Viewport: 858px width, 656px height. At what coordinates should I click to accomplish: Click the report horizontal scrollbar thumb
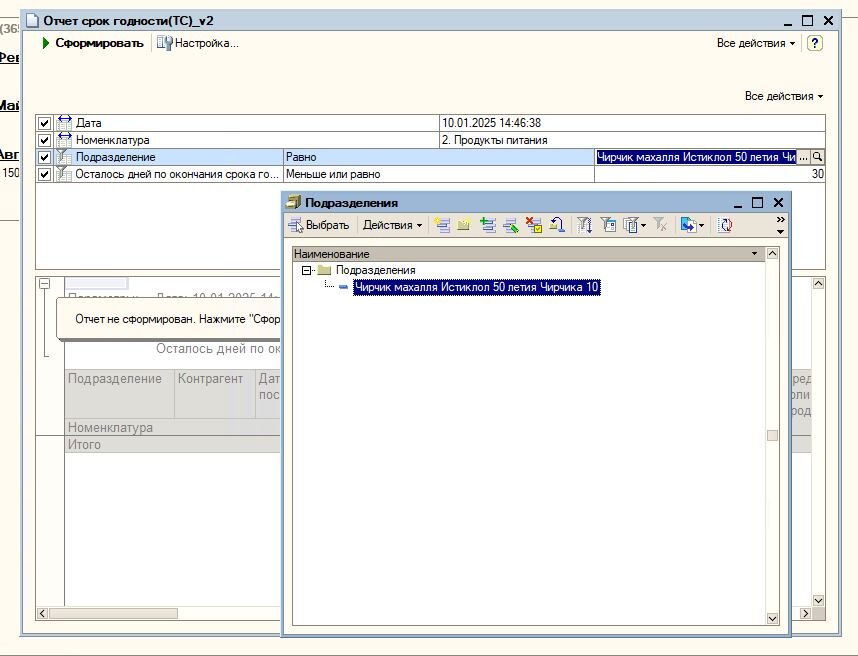113,614
